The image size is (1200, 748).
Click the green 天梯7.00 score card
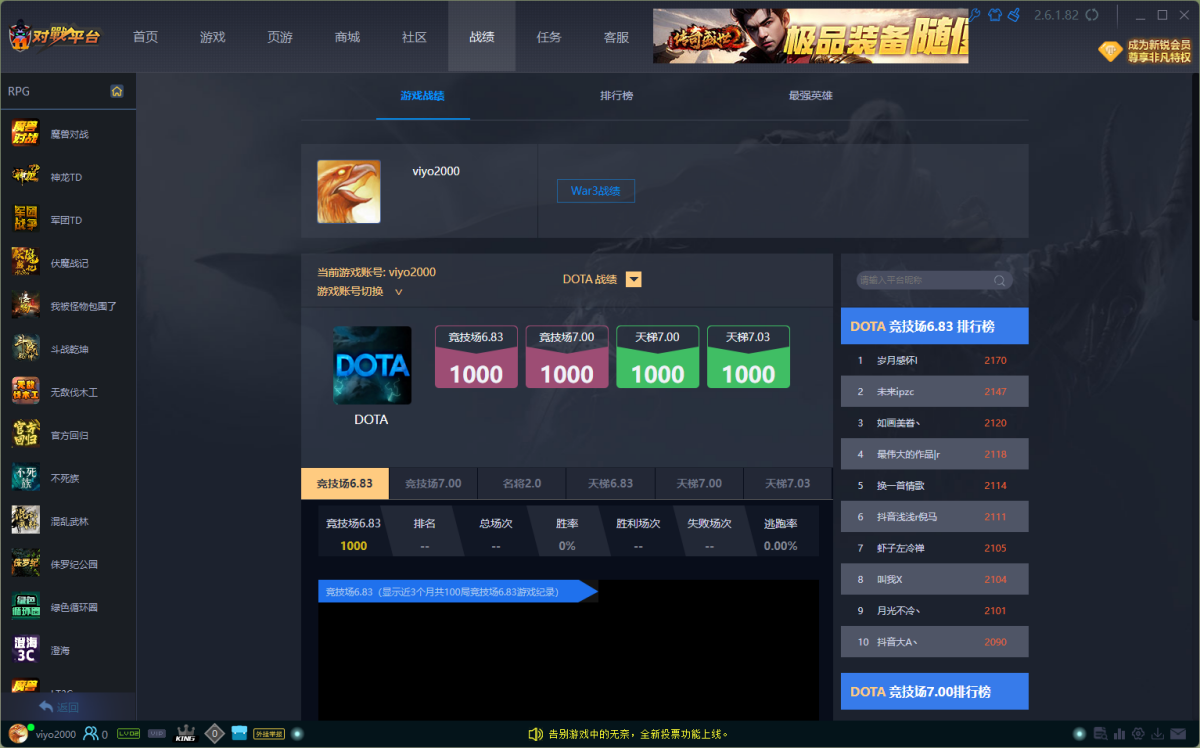tap(658, 357)
